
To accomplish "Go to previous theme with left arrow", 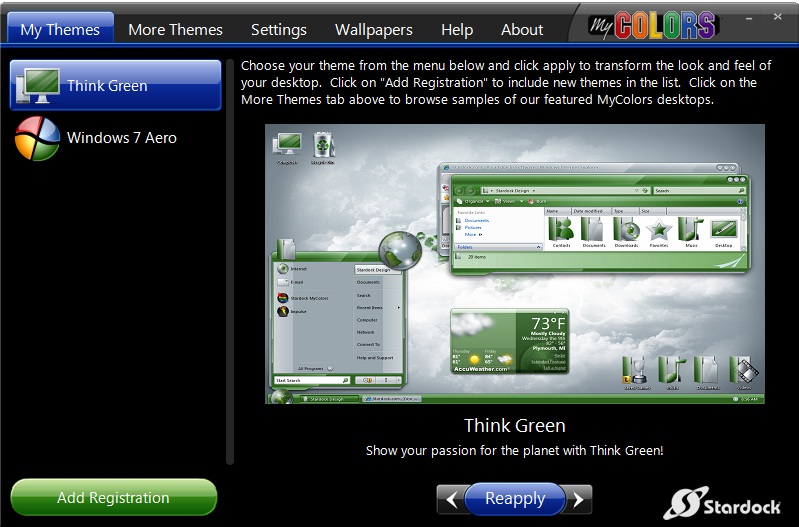I will pos(451,499).
